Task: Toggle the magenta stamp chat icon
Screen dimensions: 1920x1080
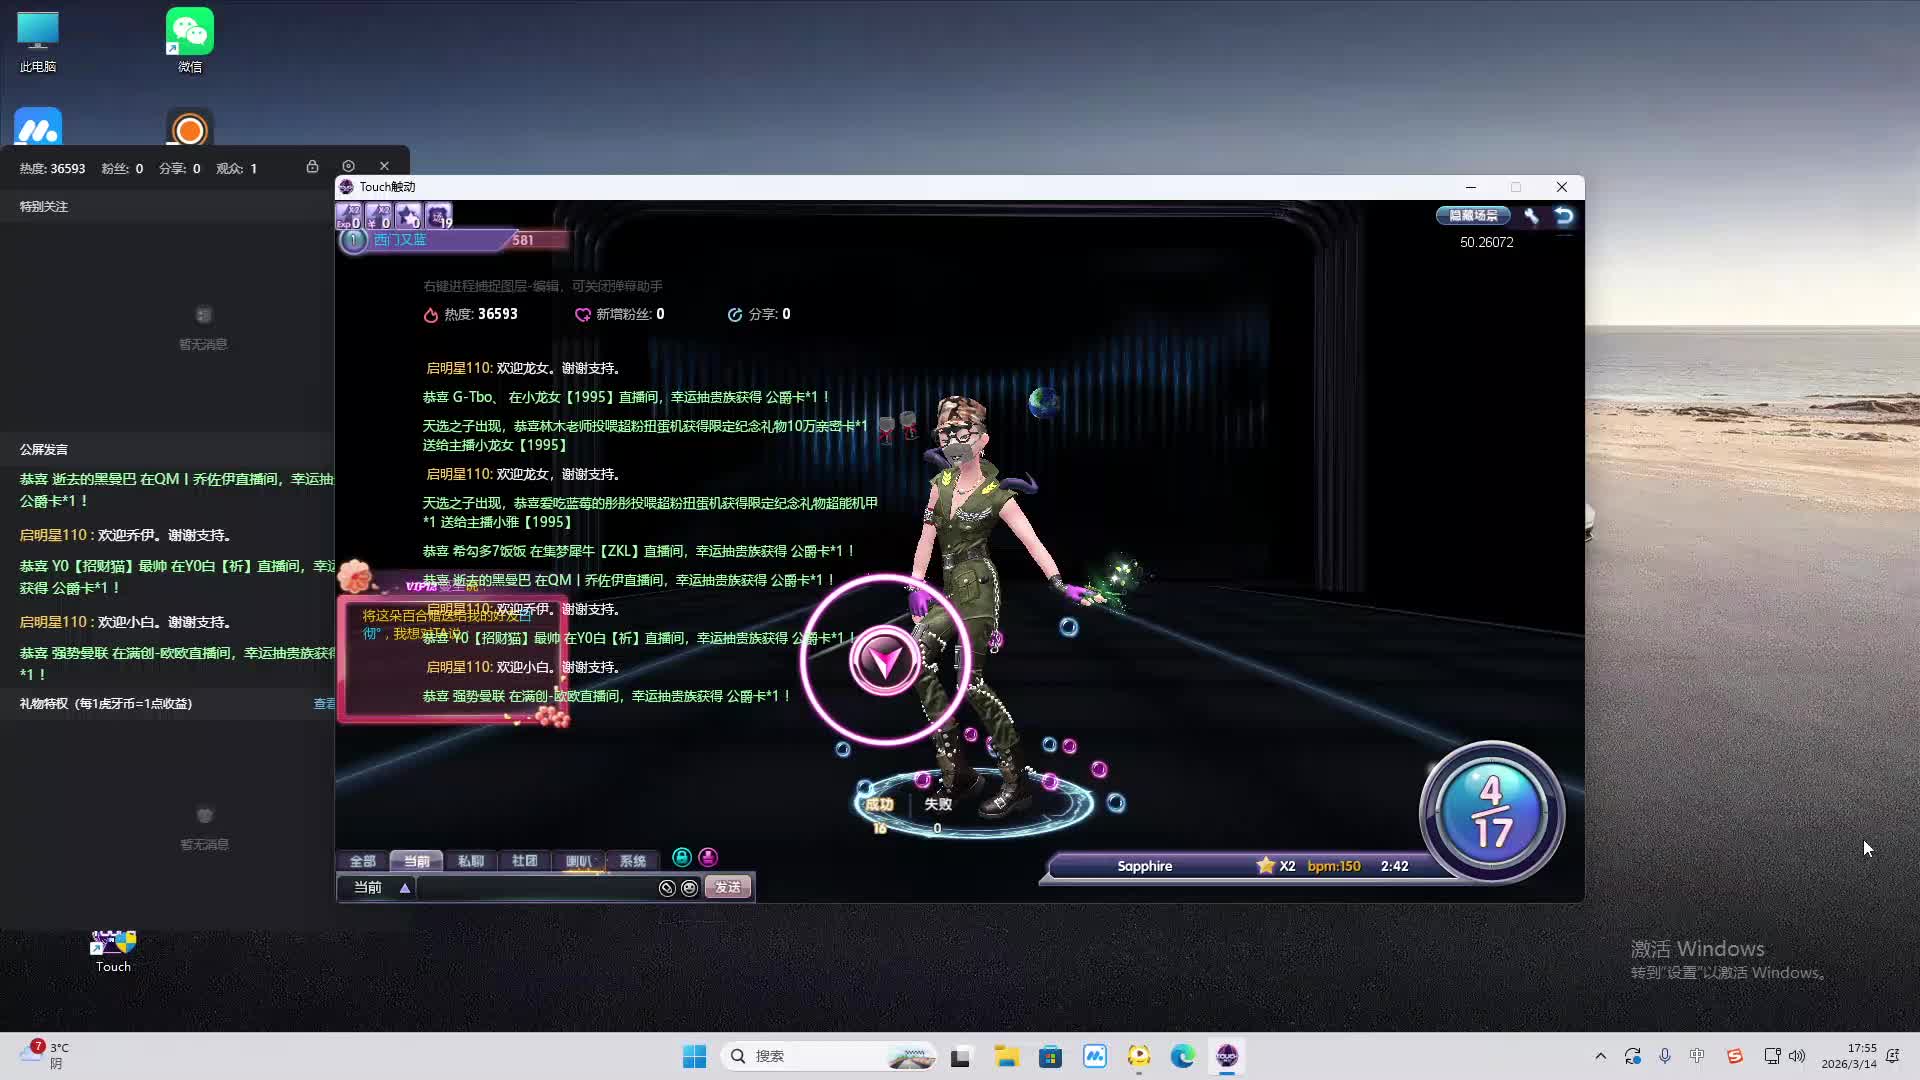Action: tap(708, 857)
